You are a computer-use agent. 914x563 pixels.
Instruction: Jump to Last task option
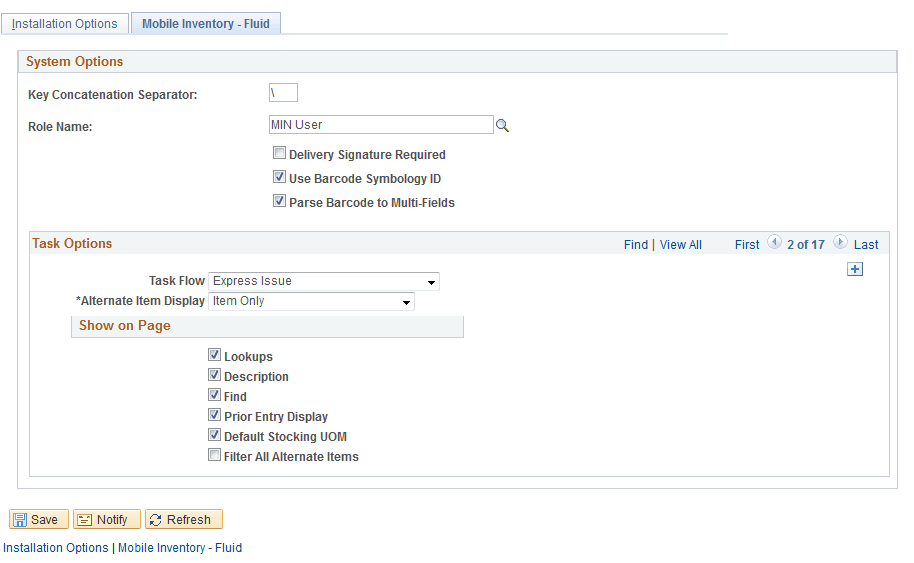(866, 245)
